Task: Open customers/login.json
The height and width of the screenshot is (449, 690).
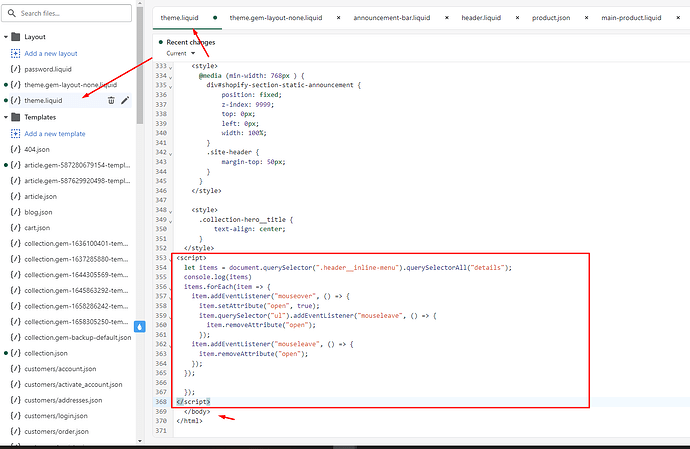Action: pos(56,416)
